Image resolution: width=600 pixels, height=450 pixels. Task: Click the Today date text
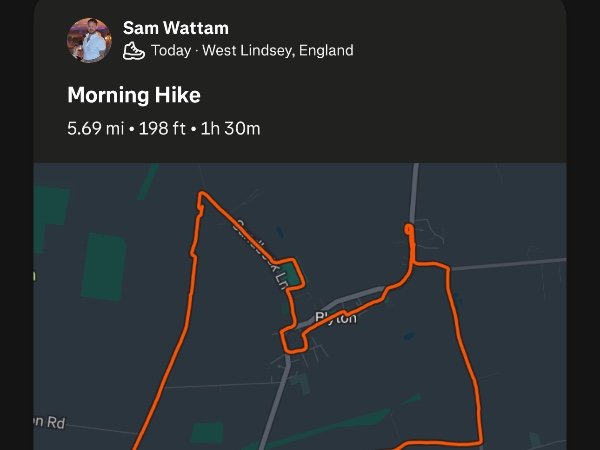172,51
